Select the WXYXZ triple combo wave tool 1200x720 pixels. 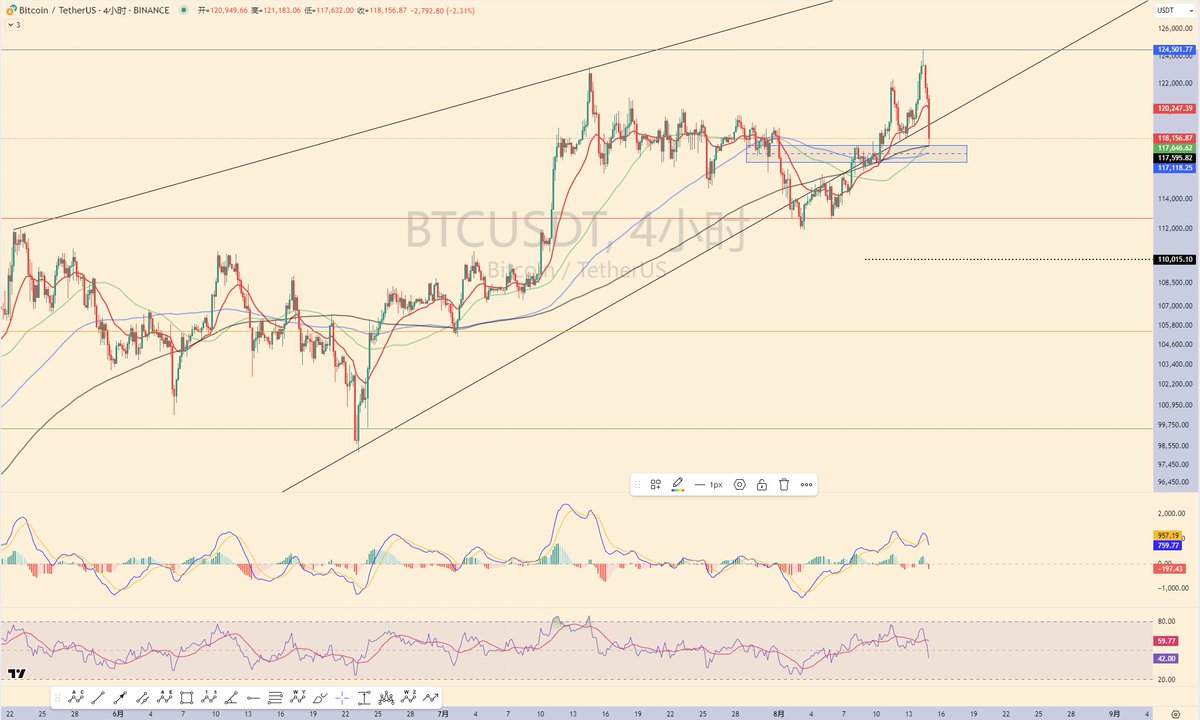point(408,698)
